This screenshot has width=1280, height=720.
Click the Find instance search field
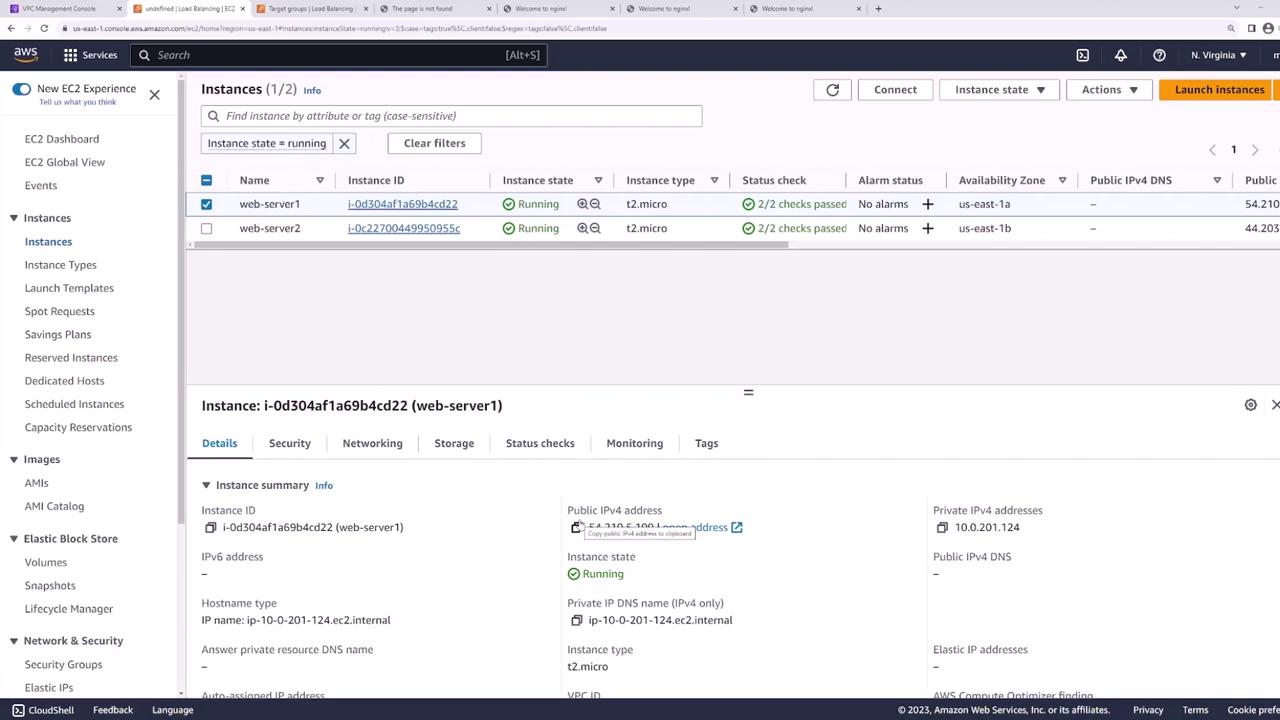tap(451, 116)
